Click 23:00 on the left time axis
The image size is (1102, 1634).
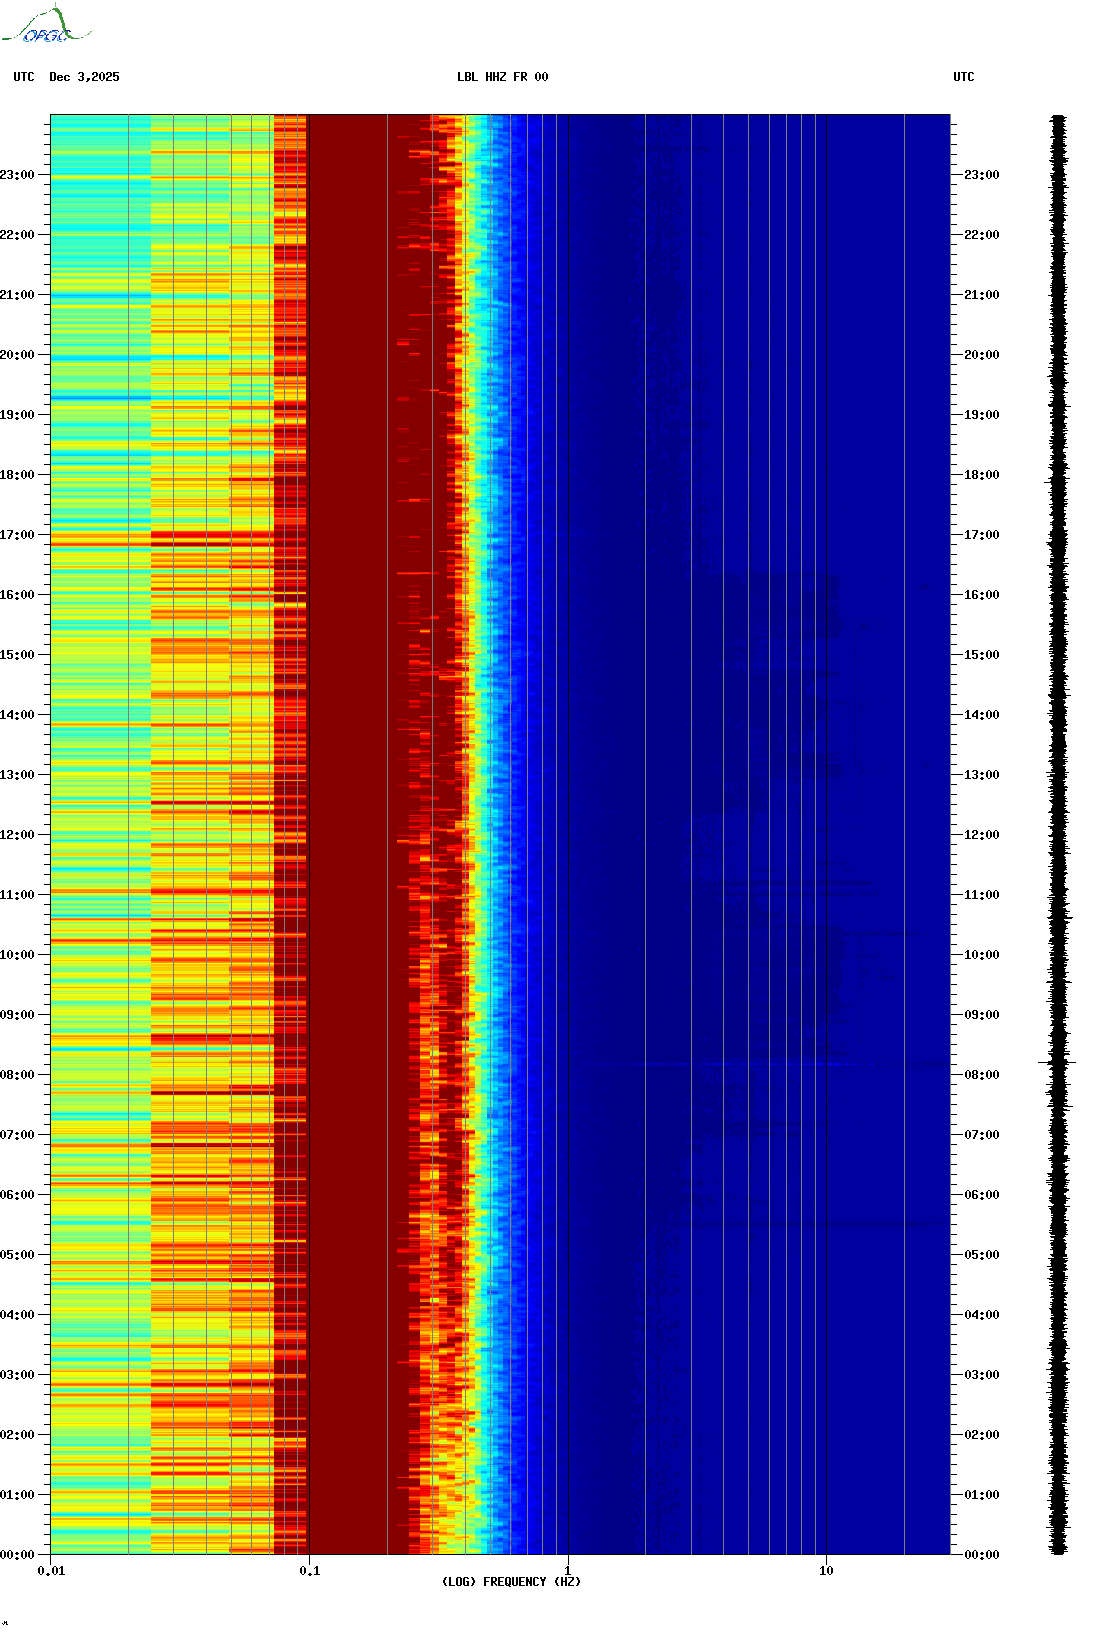(x=17, y=175)
